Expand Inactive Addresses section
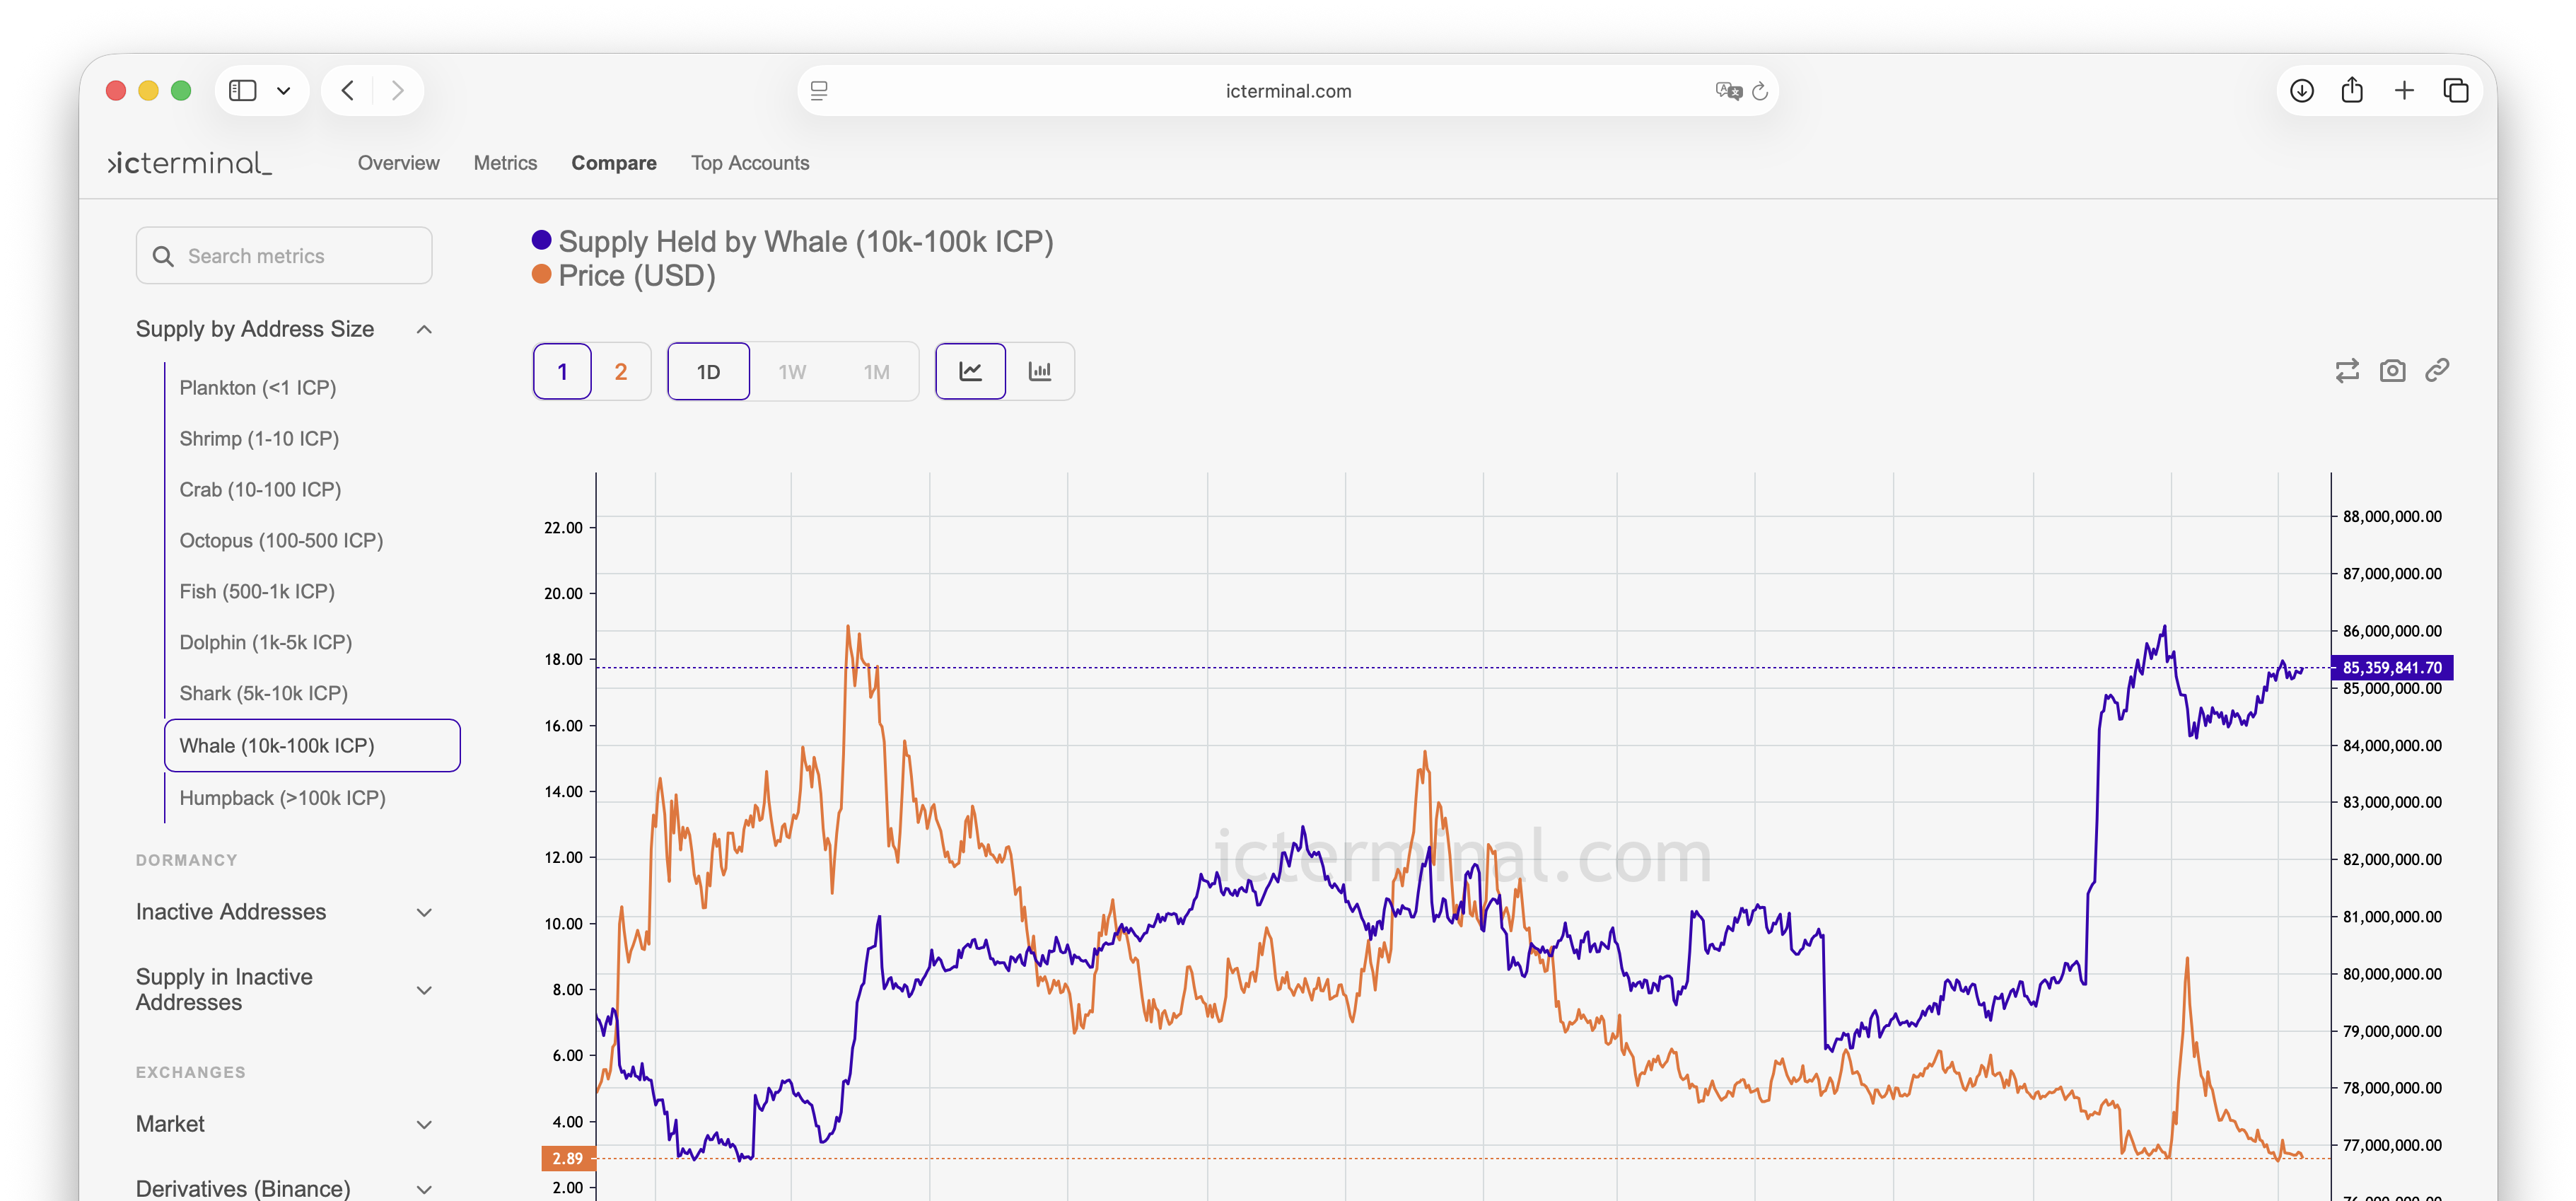The image size is (2576, 1201). pyautogui.click(x=424, y=912)
